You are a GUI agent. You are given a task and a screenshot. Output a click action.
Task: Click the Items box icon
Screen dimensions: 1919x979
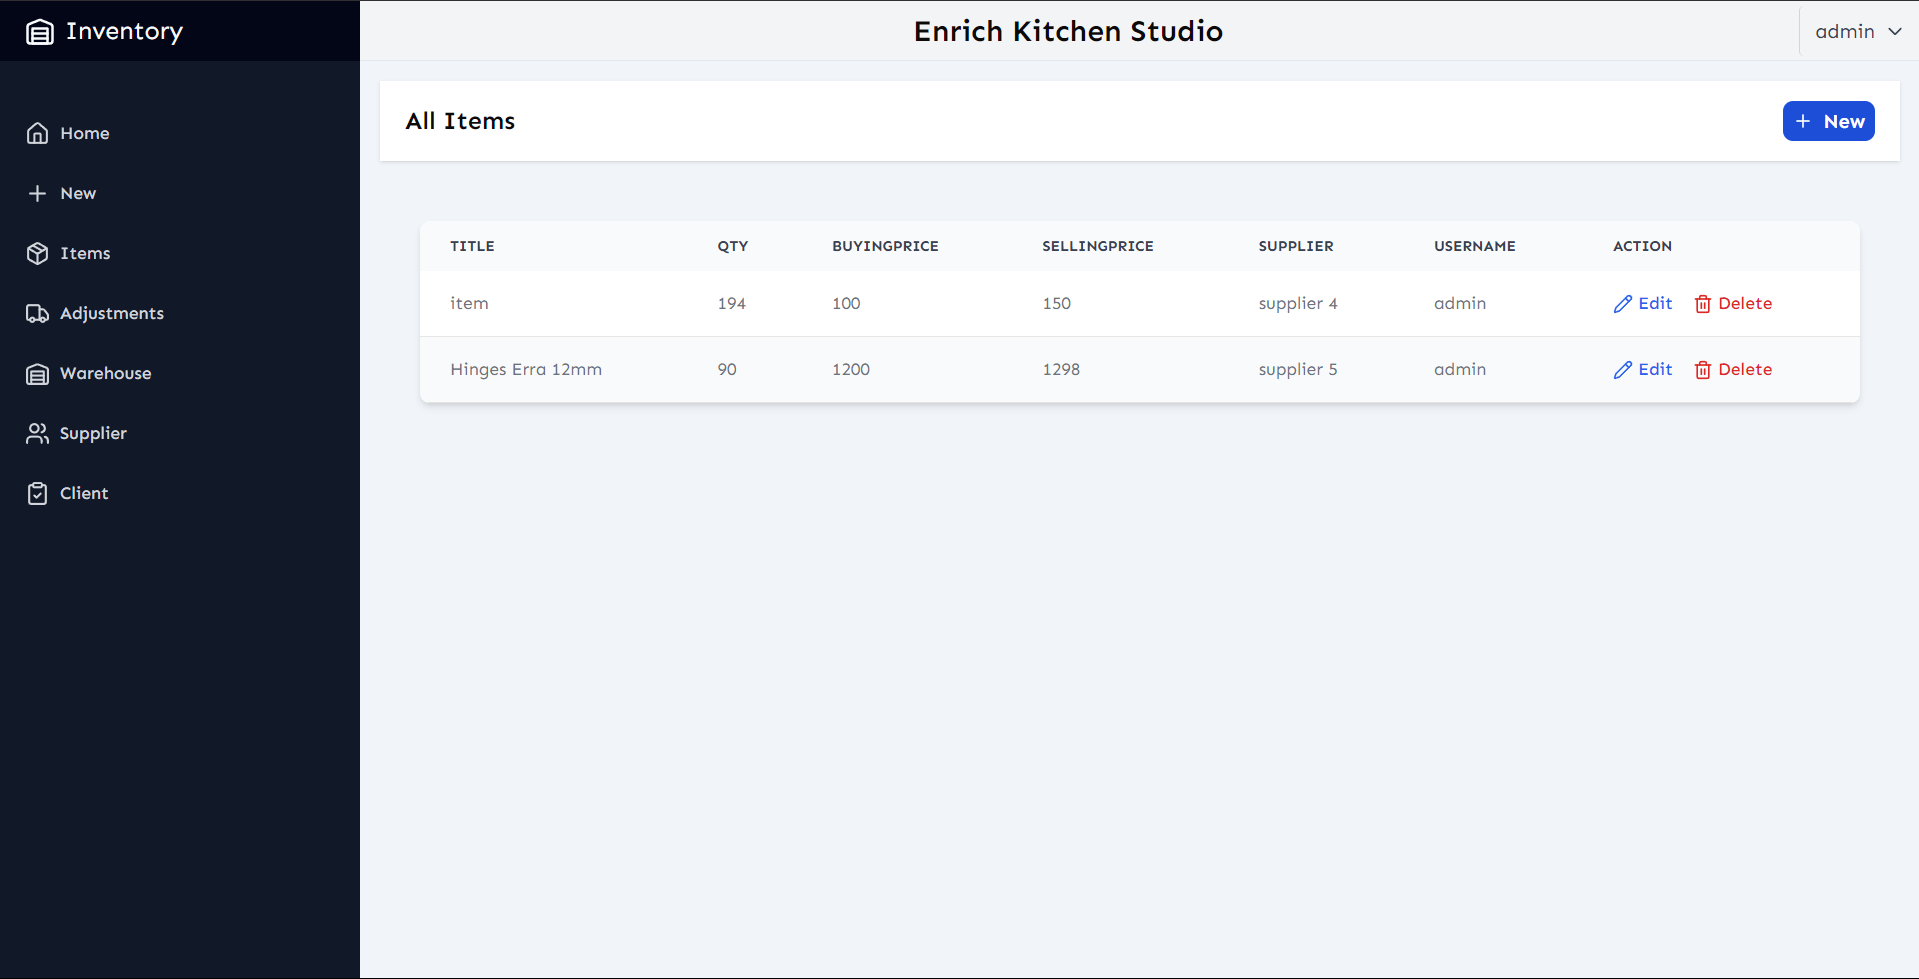38,253
